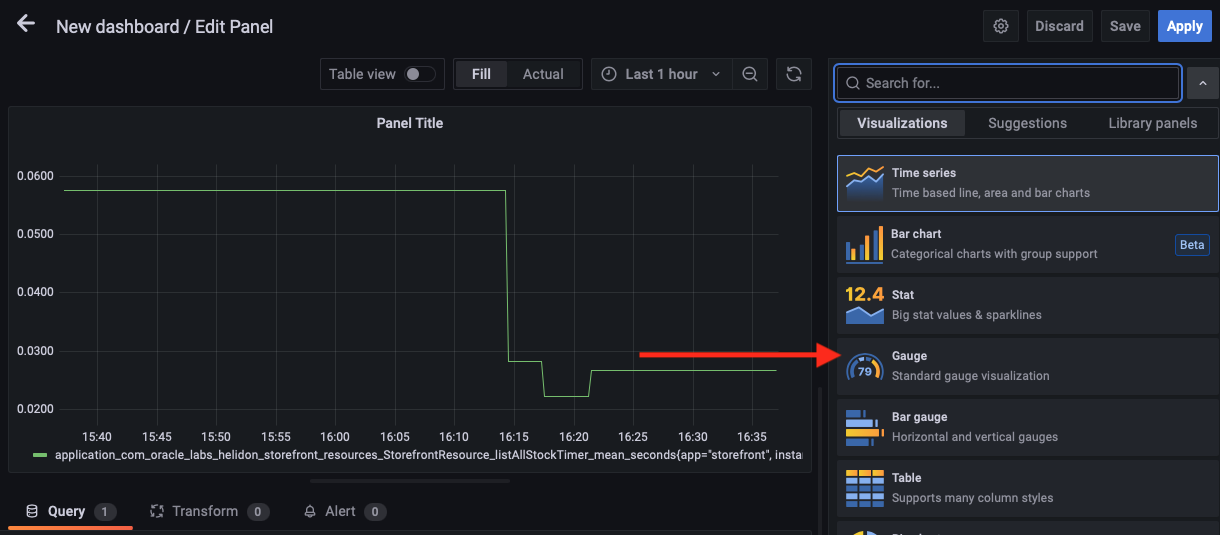
Task: Click the 'Big stat values & sparklines' description
Action: click(x=967, y=315)
